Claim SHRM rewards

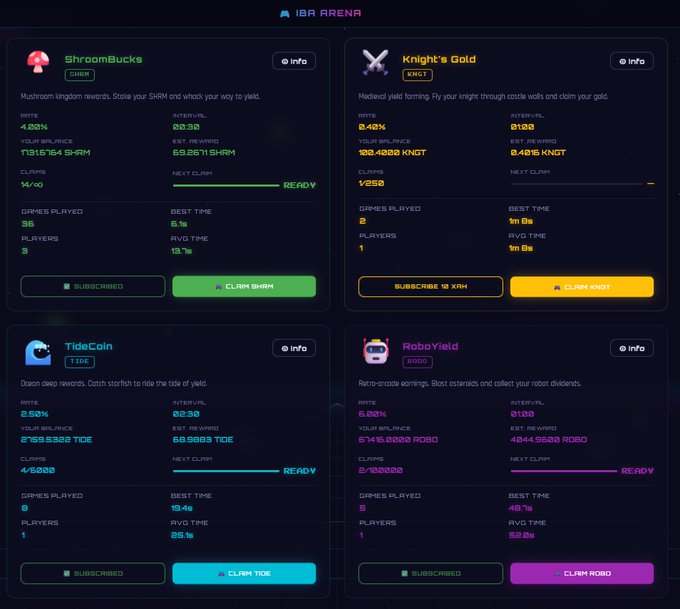click(x=244, y=286)
